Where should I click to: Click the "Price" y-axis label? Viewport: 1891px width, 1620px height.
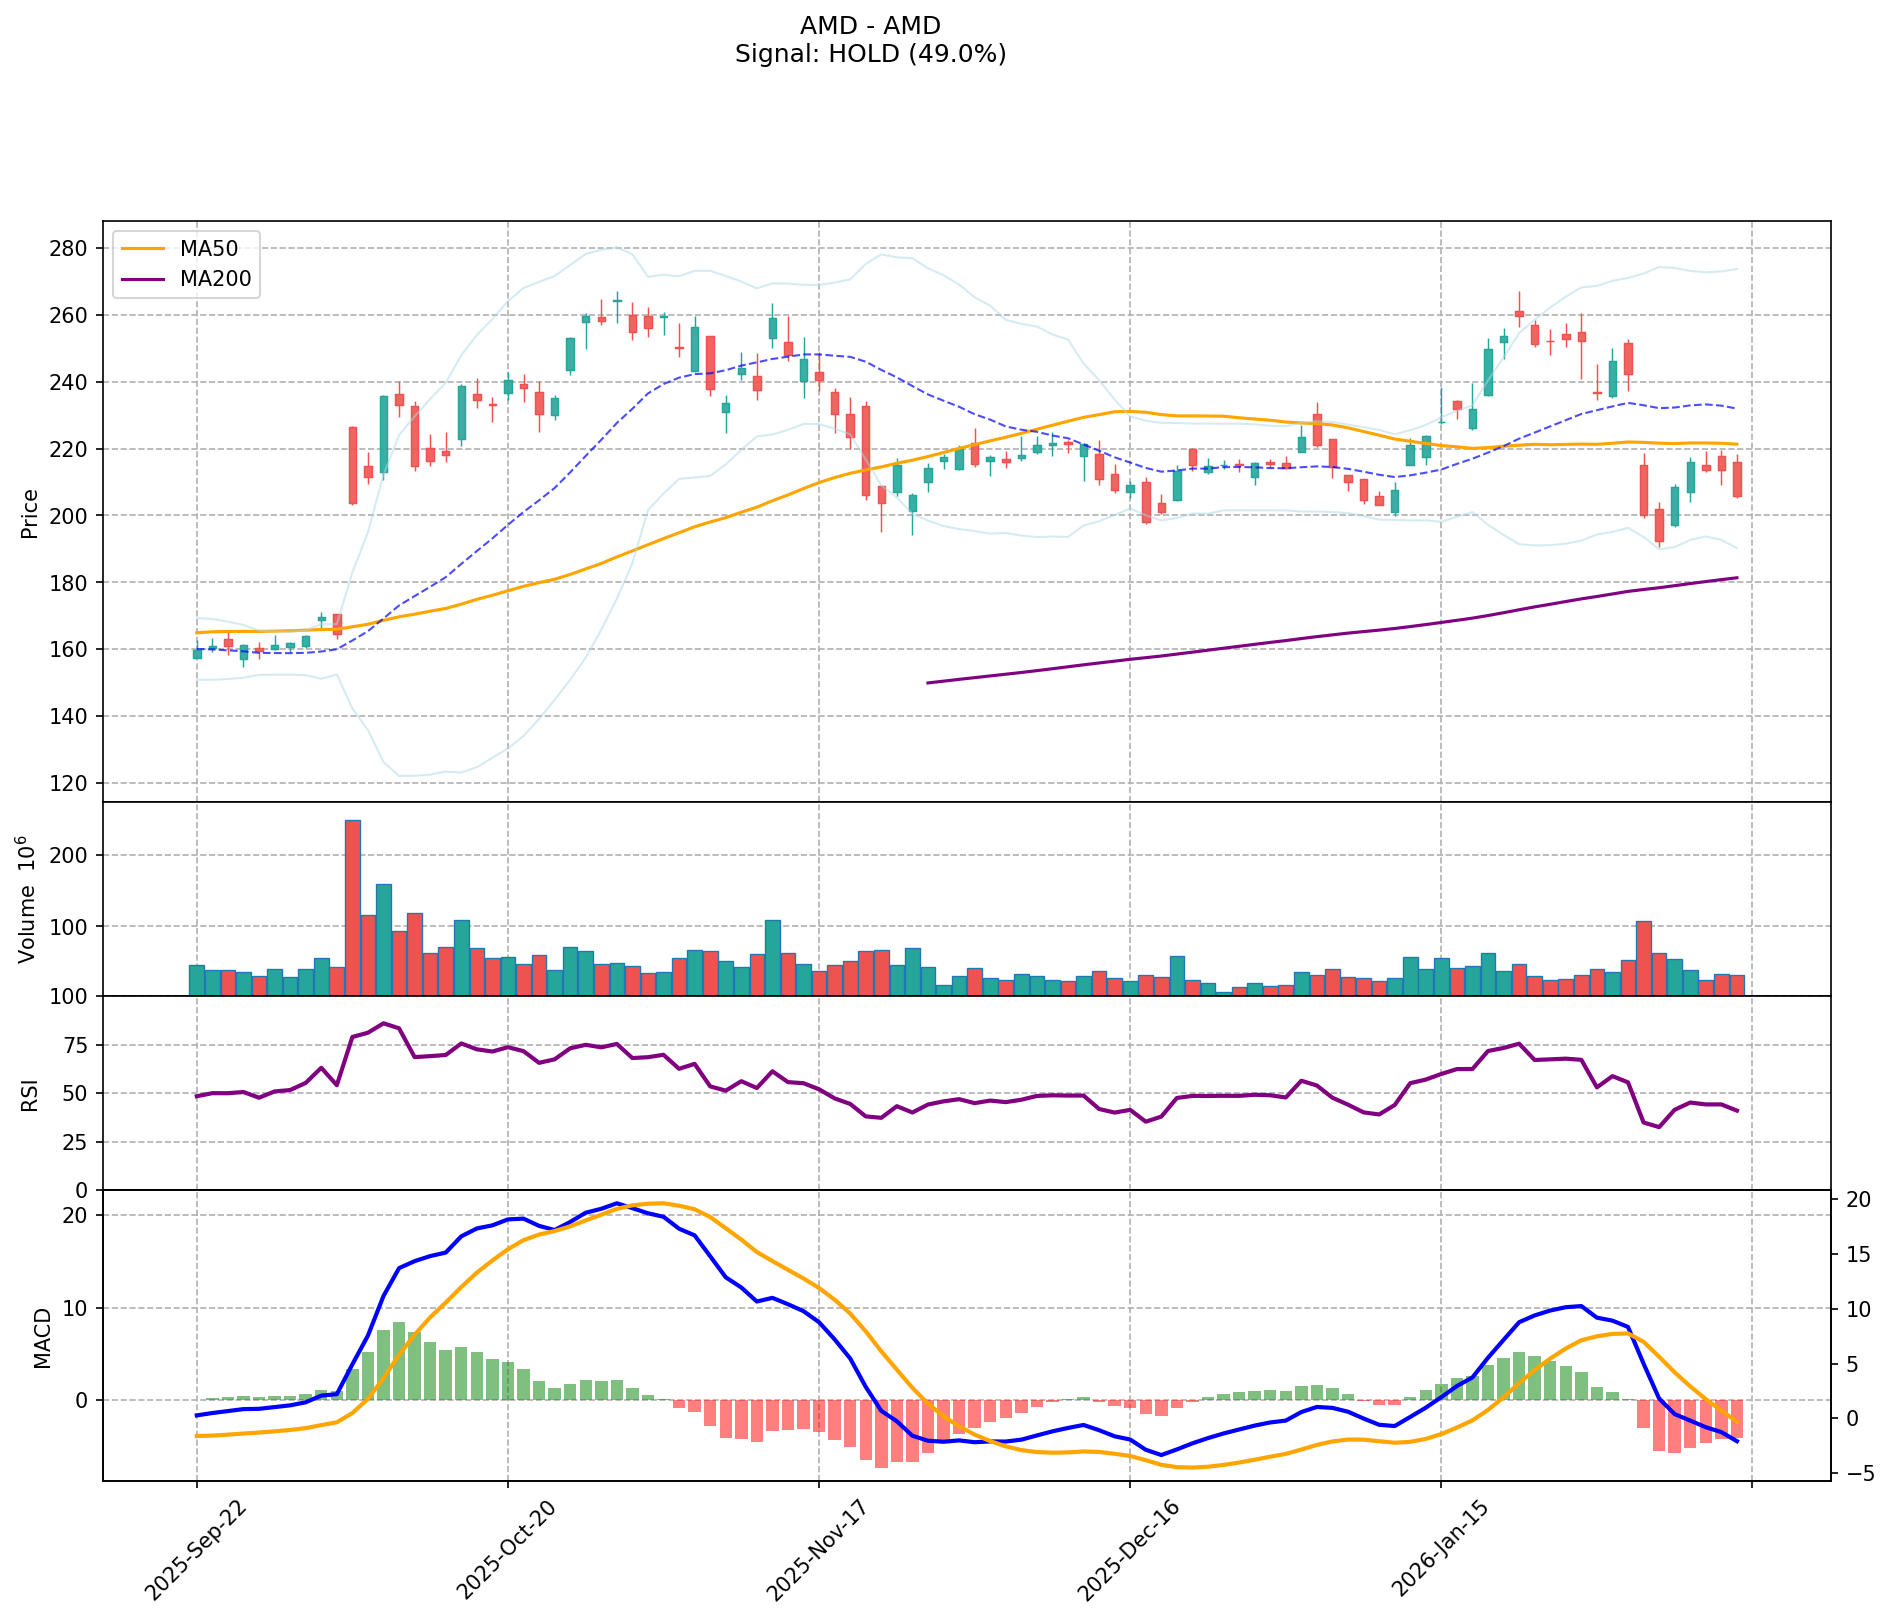tap(30, 513)
